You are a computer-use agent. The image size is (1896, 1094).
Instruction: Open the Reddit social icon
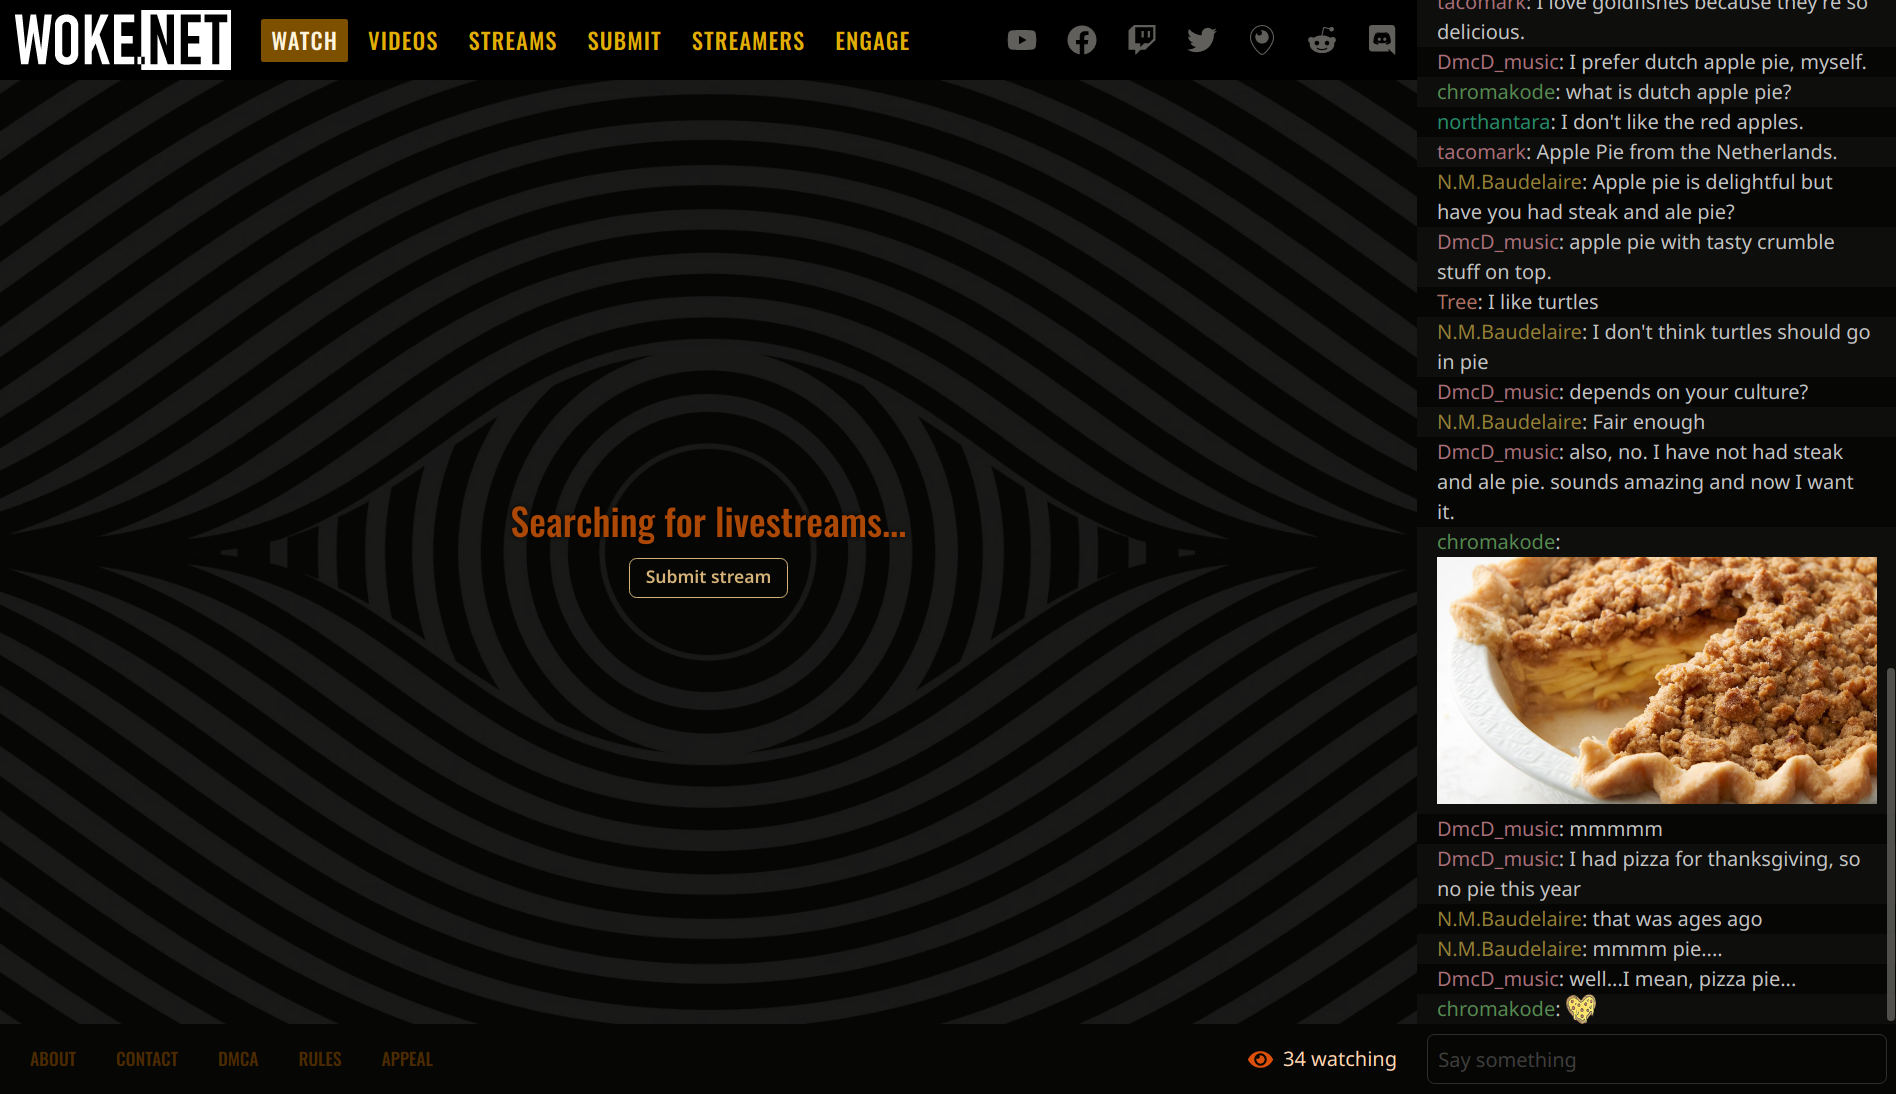[x=1321, y=40]
